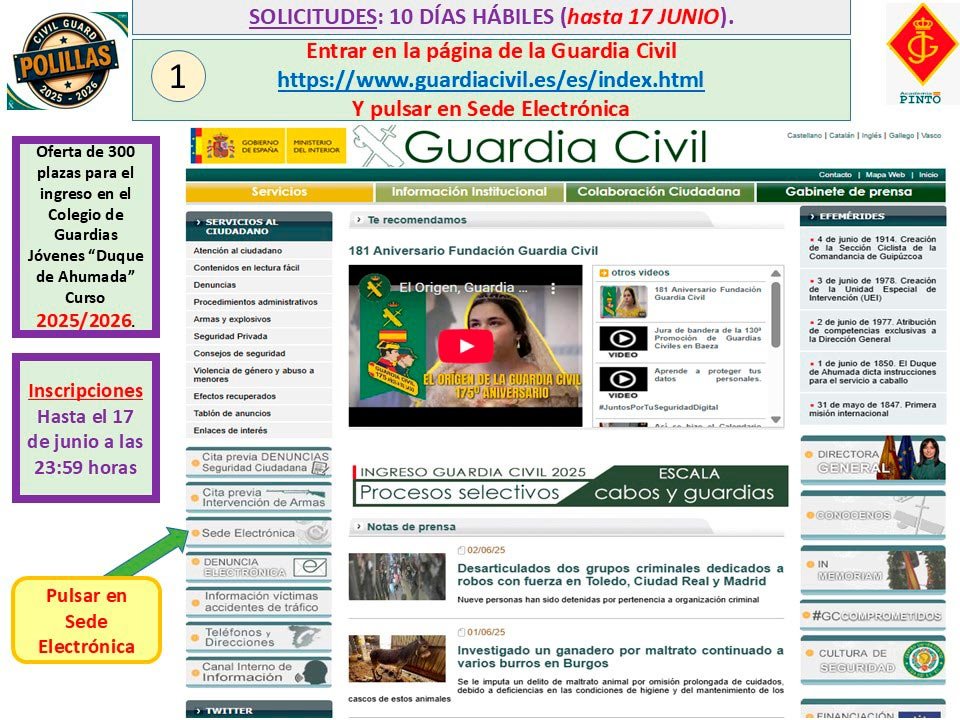Open Información víctimas accidentes de tráfico
960x720 pixels.
click(x=259, y=602)
